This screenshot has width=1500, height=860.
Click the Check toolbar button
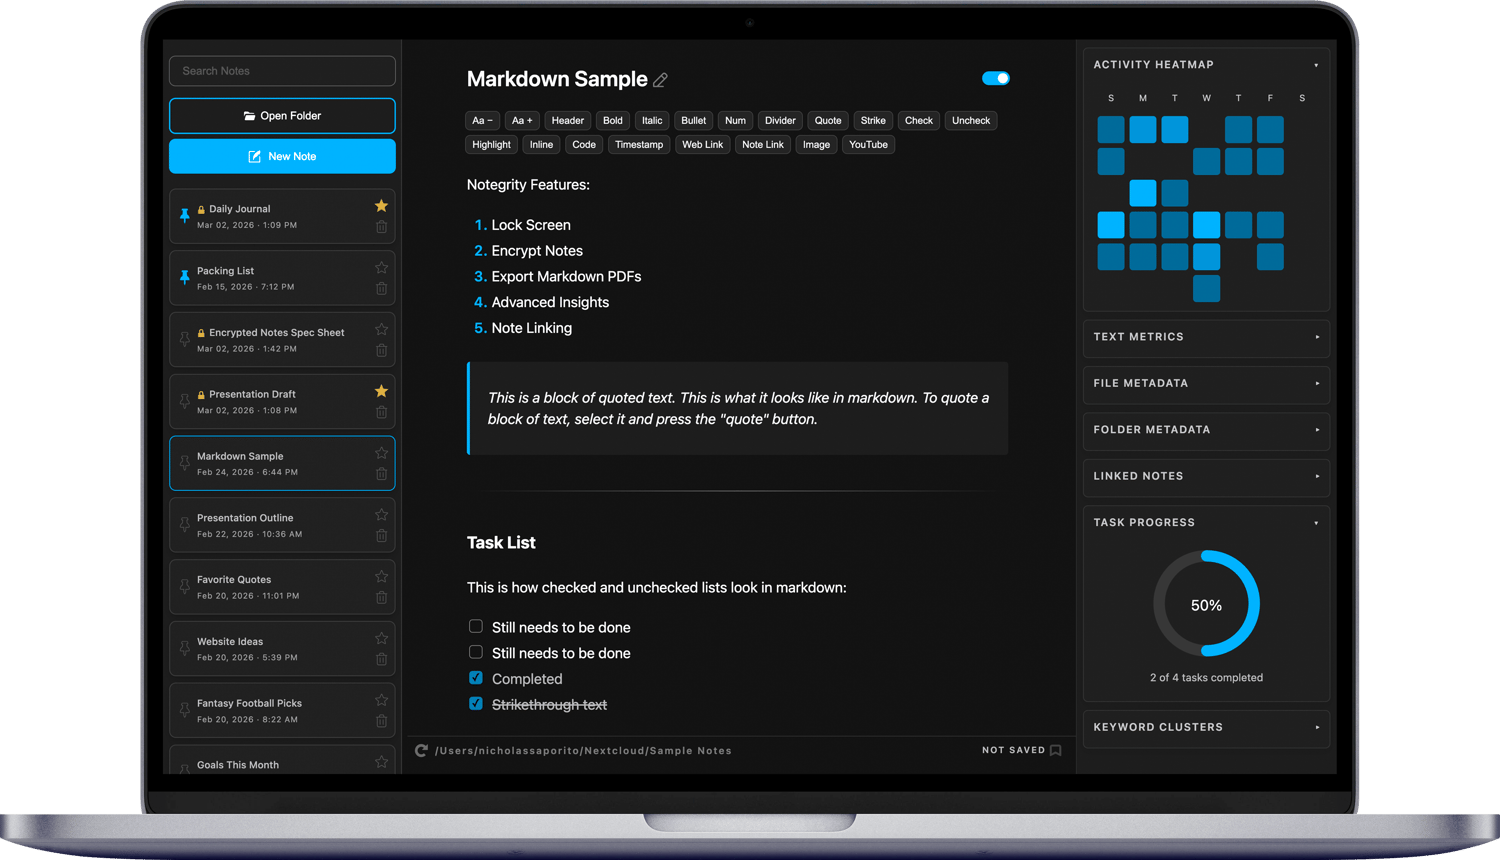click(x=919, y=121)
